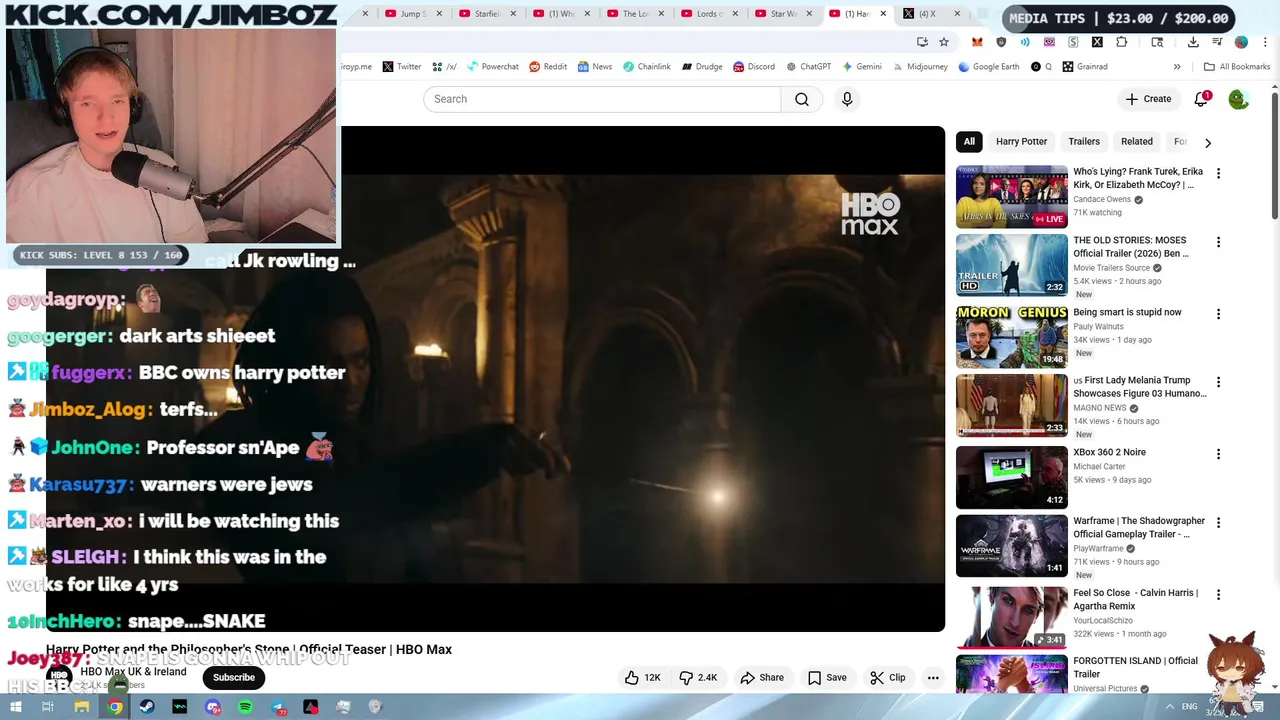1280x720 pixels.
Task: Open Drudge bookmark
Action: [x=703, y=67]
